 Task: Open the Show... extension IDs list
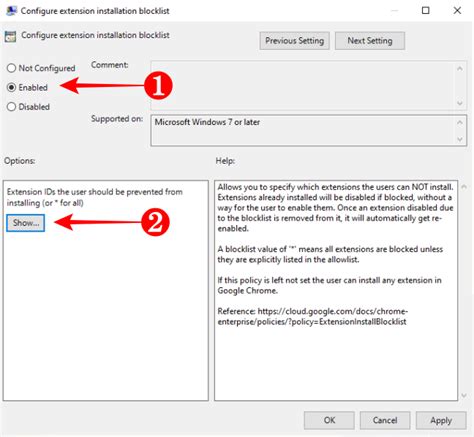[x=26, y=223]
